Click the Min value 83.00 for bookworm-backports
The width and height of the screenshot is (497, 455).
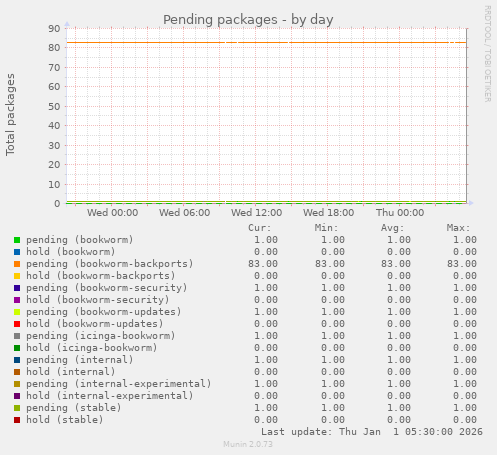click(330, 264)
